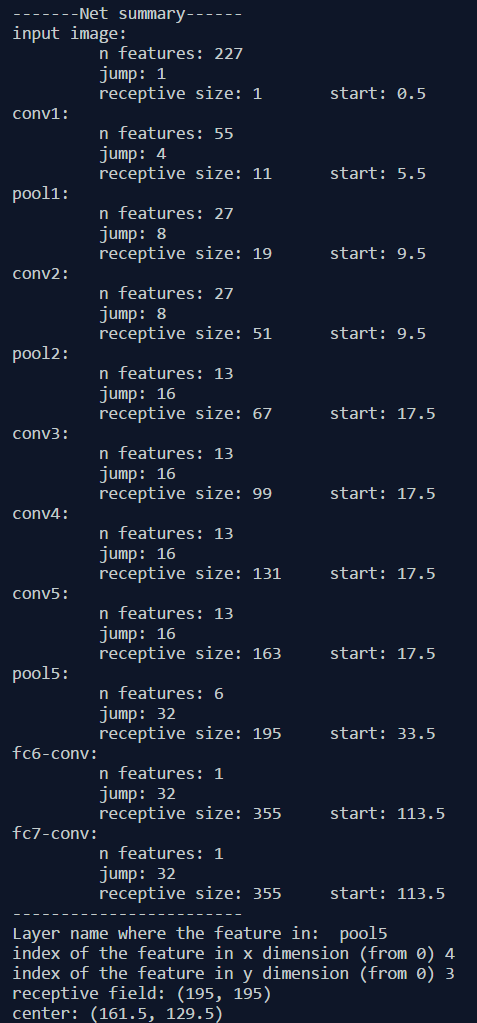The image size is (477, 1023).
Task: Select the 'input image:' label
Action: pyautogui.click(x=69, y=34)
